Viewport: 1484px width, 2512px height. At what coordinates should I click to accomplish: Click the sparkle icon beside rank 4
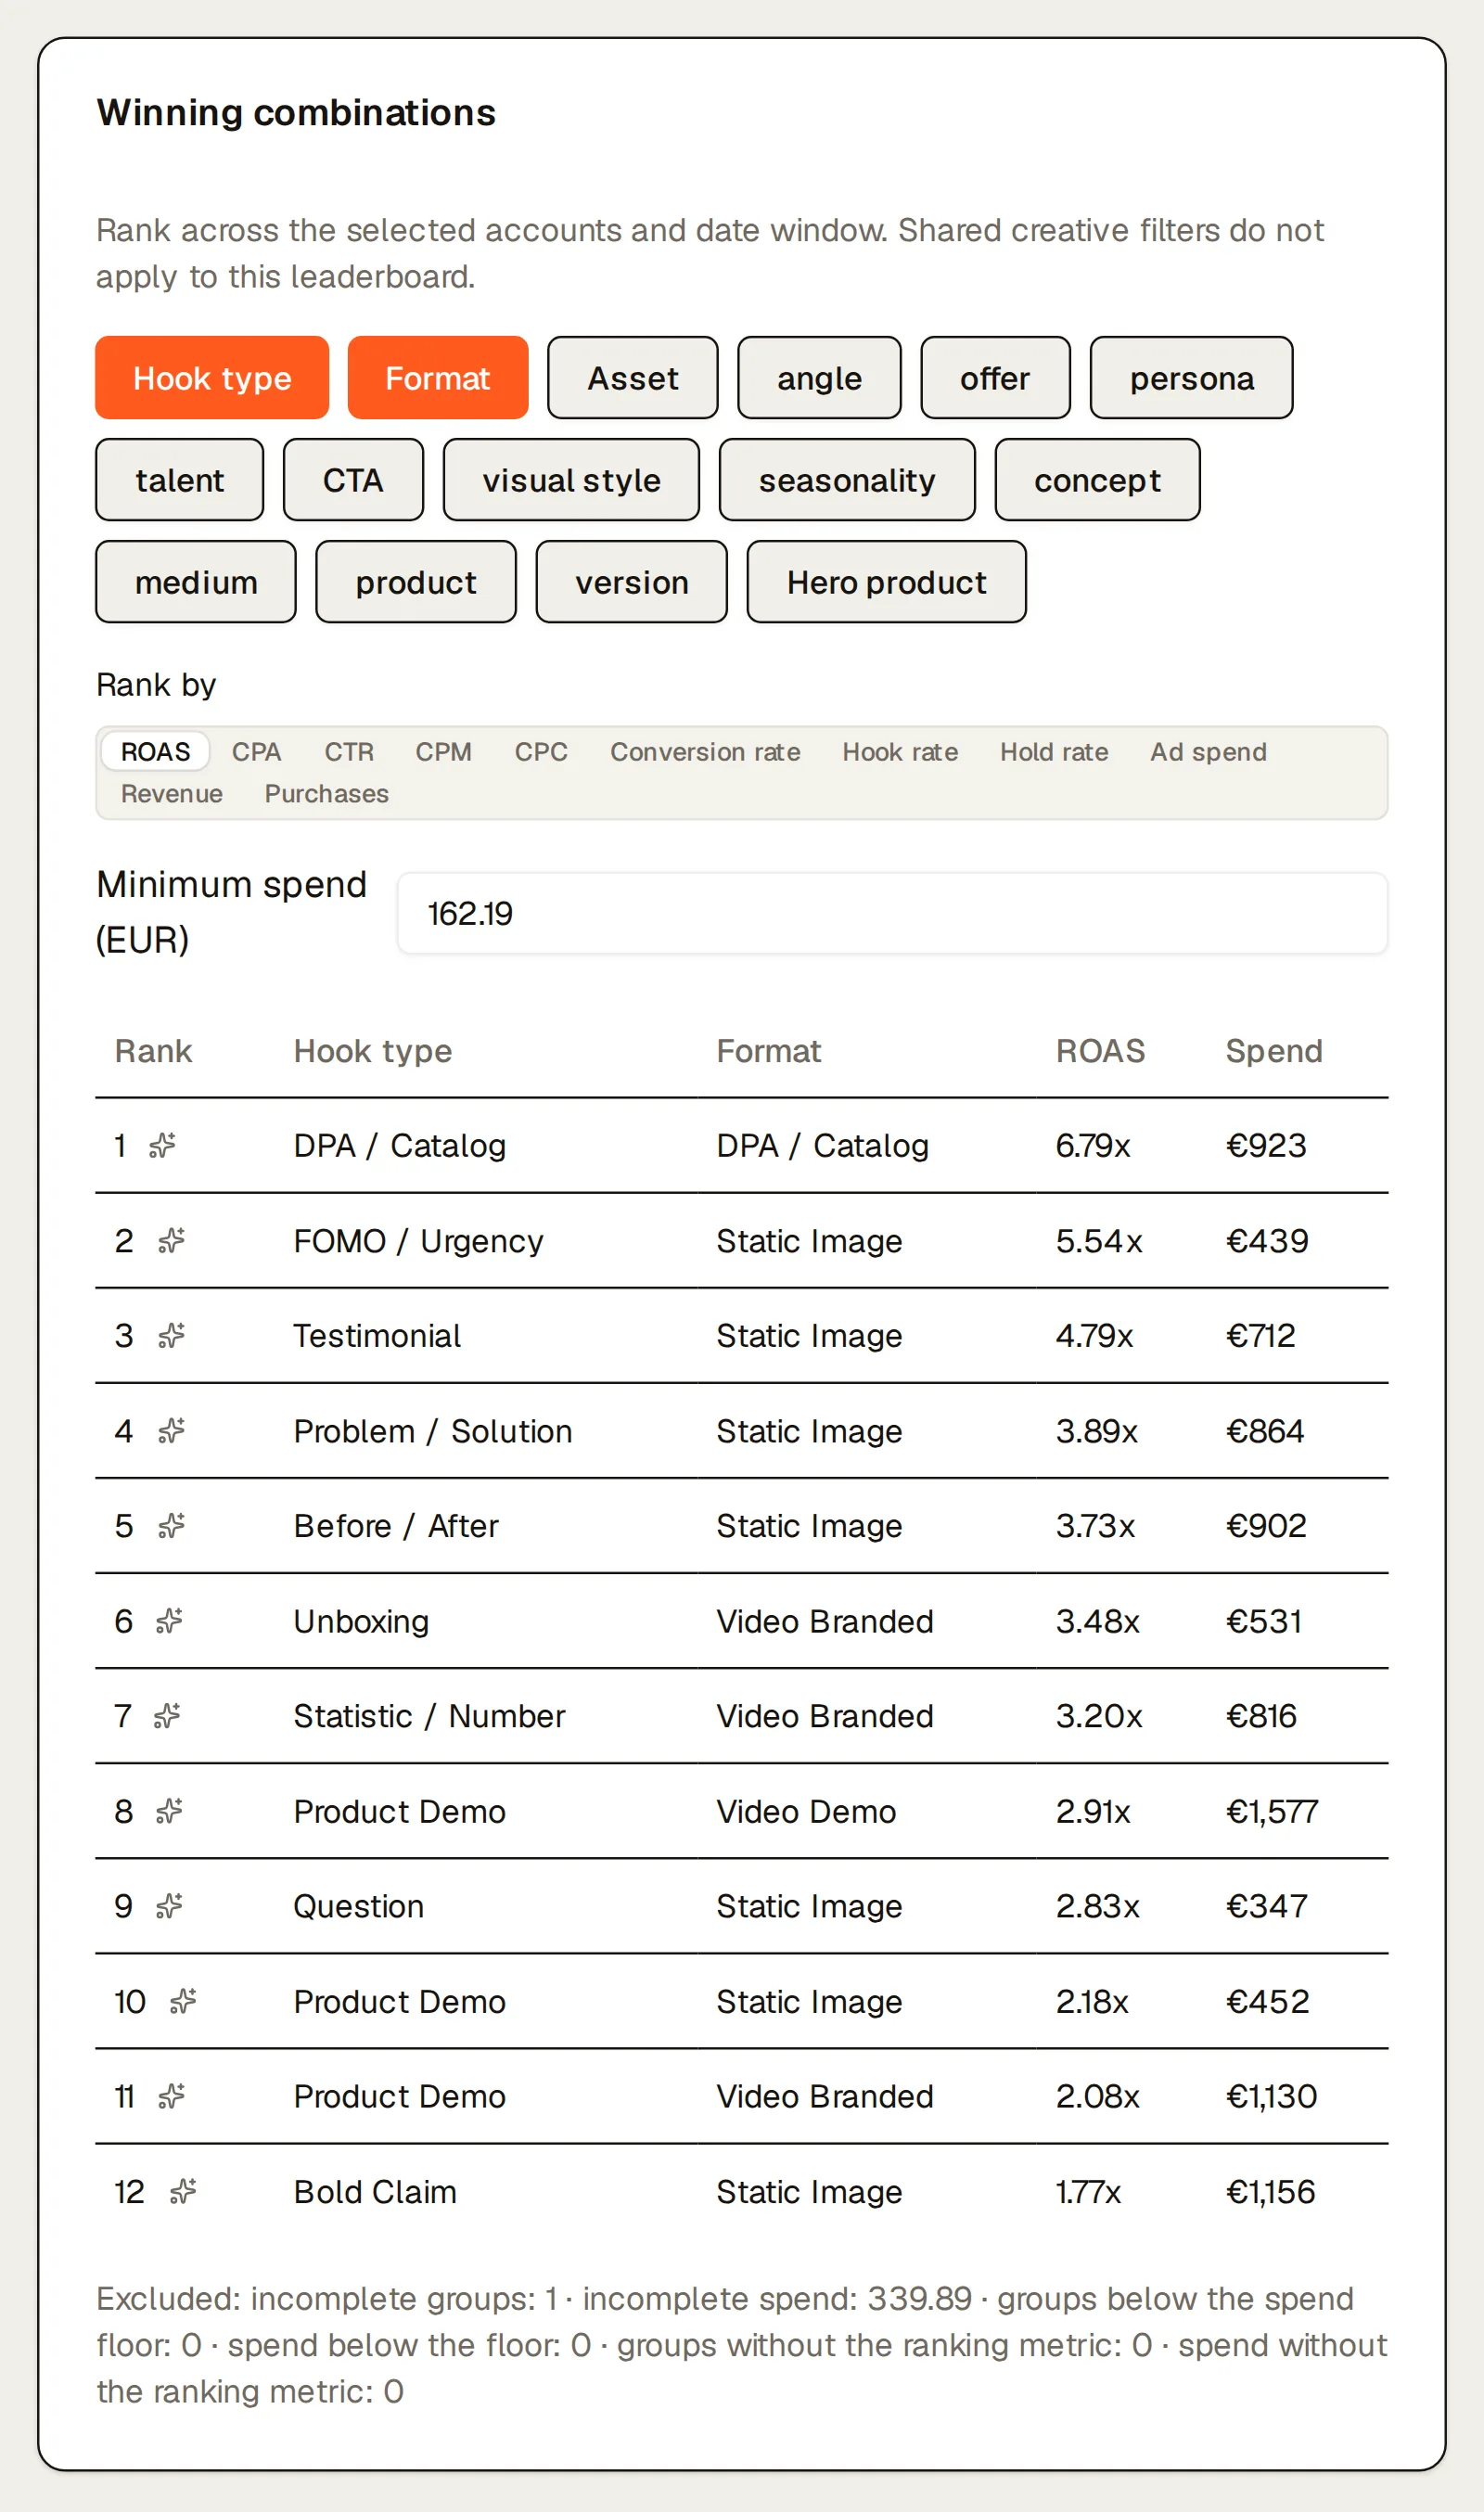pos(172,1431)
